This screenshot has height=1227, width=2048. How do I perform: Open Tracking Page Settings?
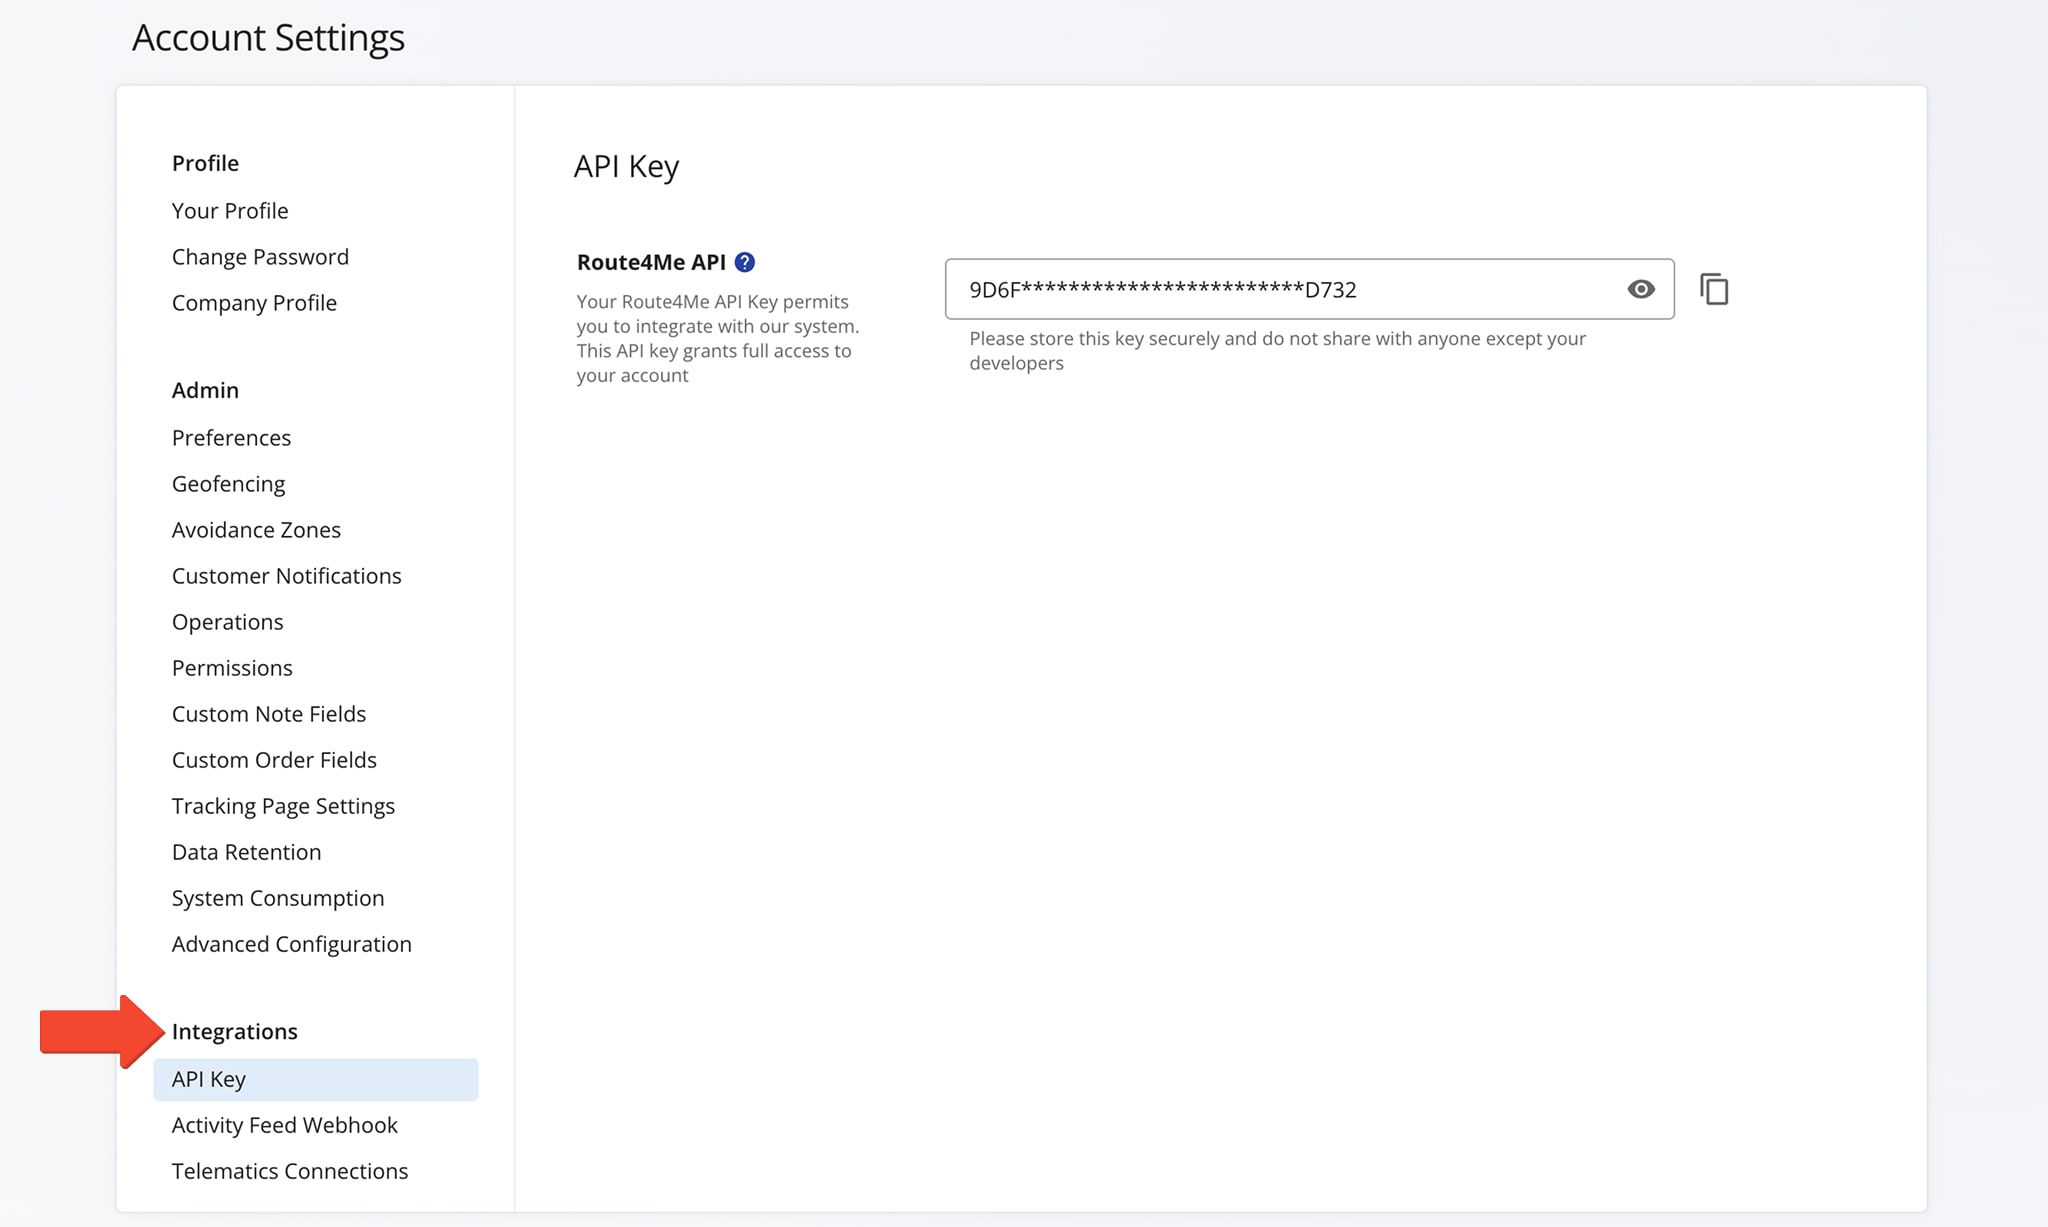283,806
